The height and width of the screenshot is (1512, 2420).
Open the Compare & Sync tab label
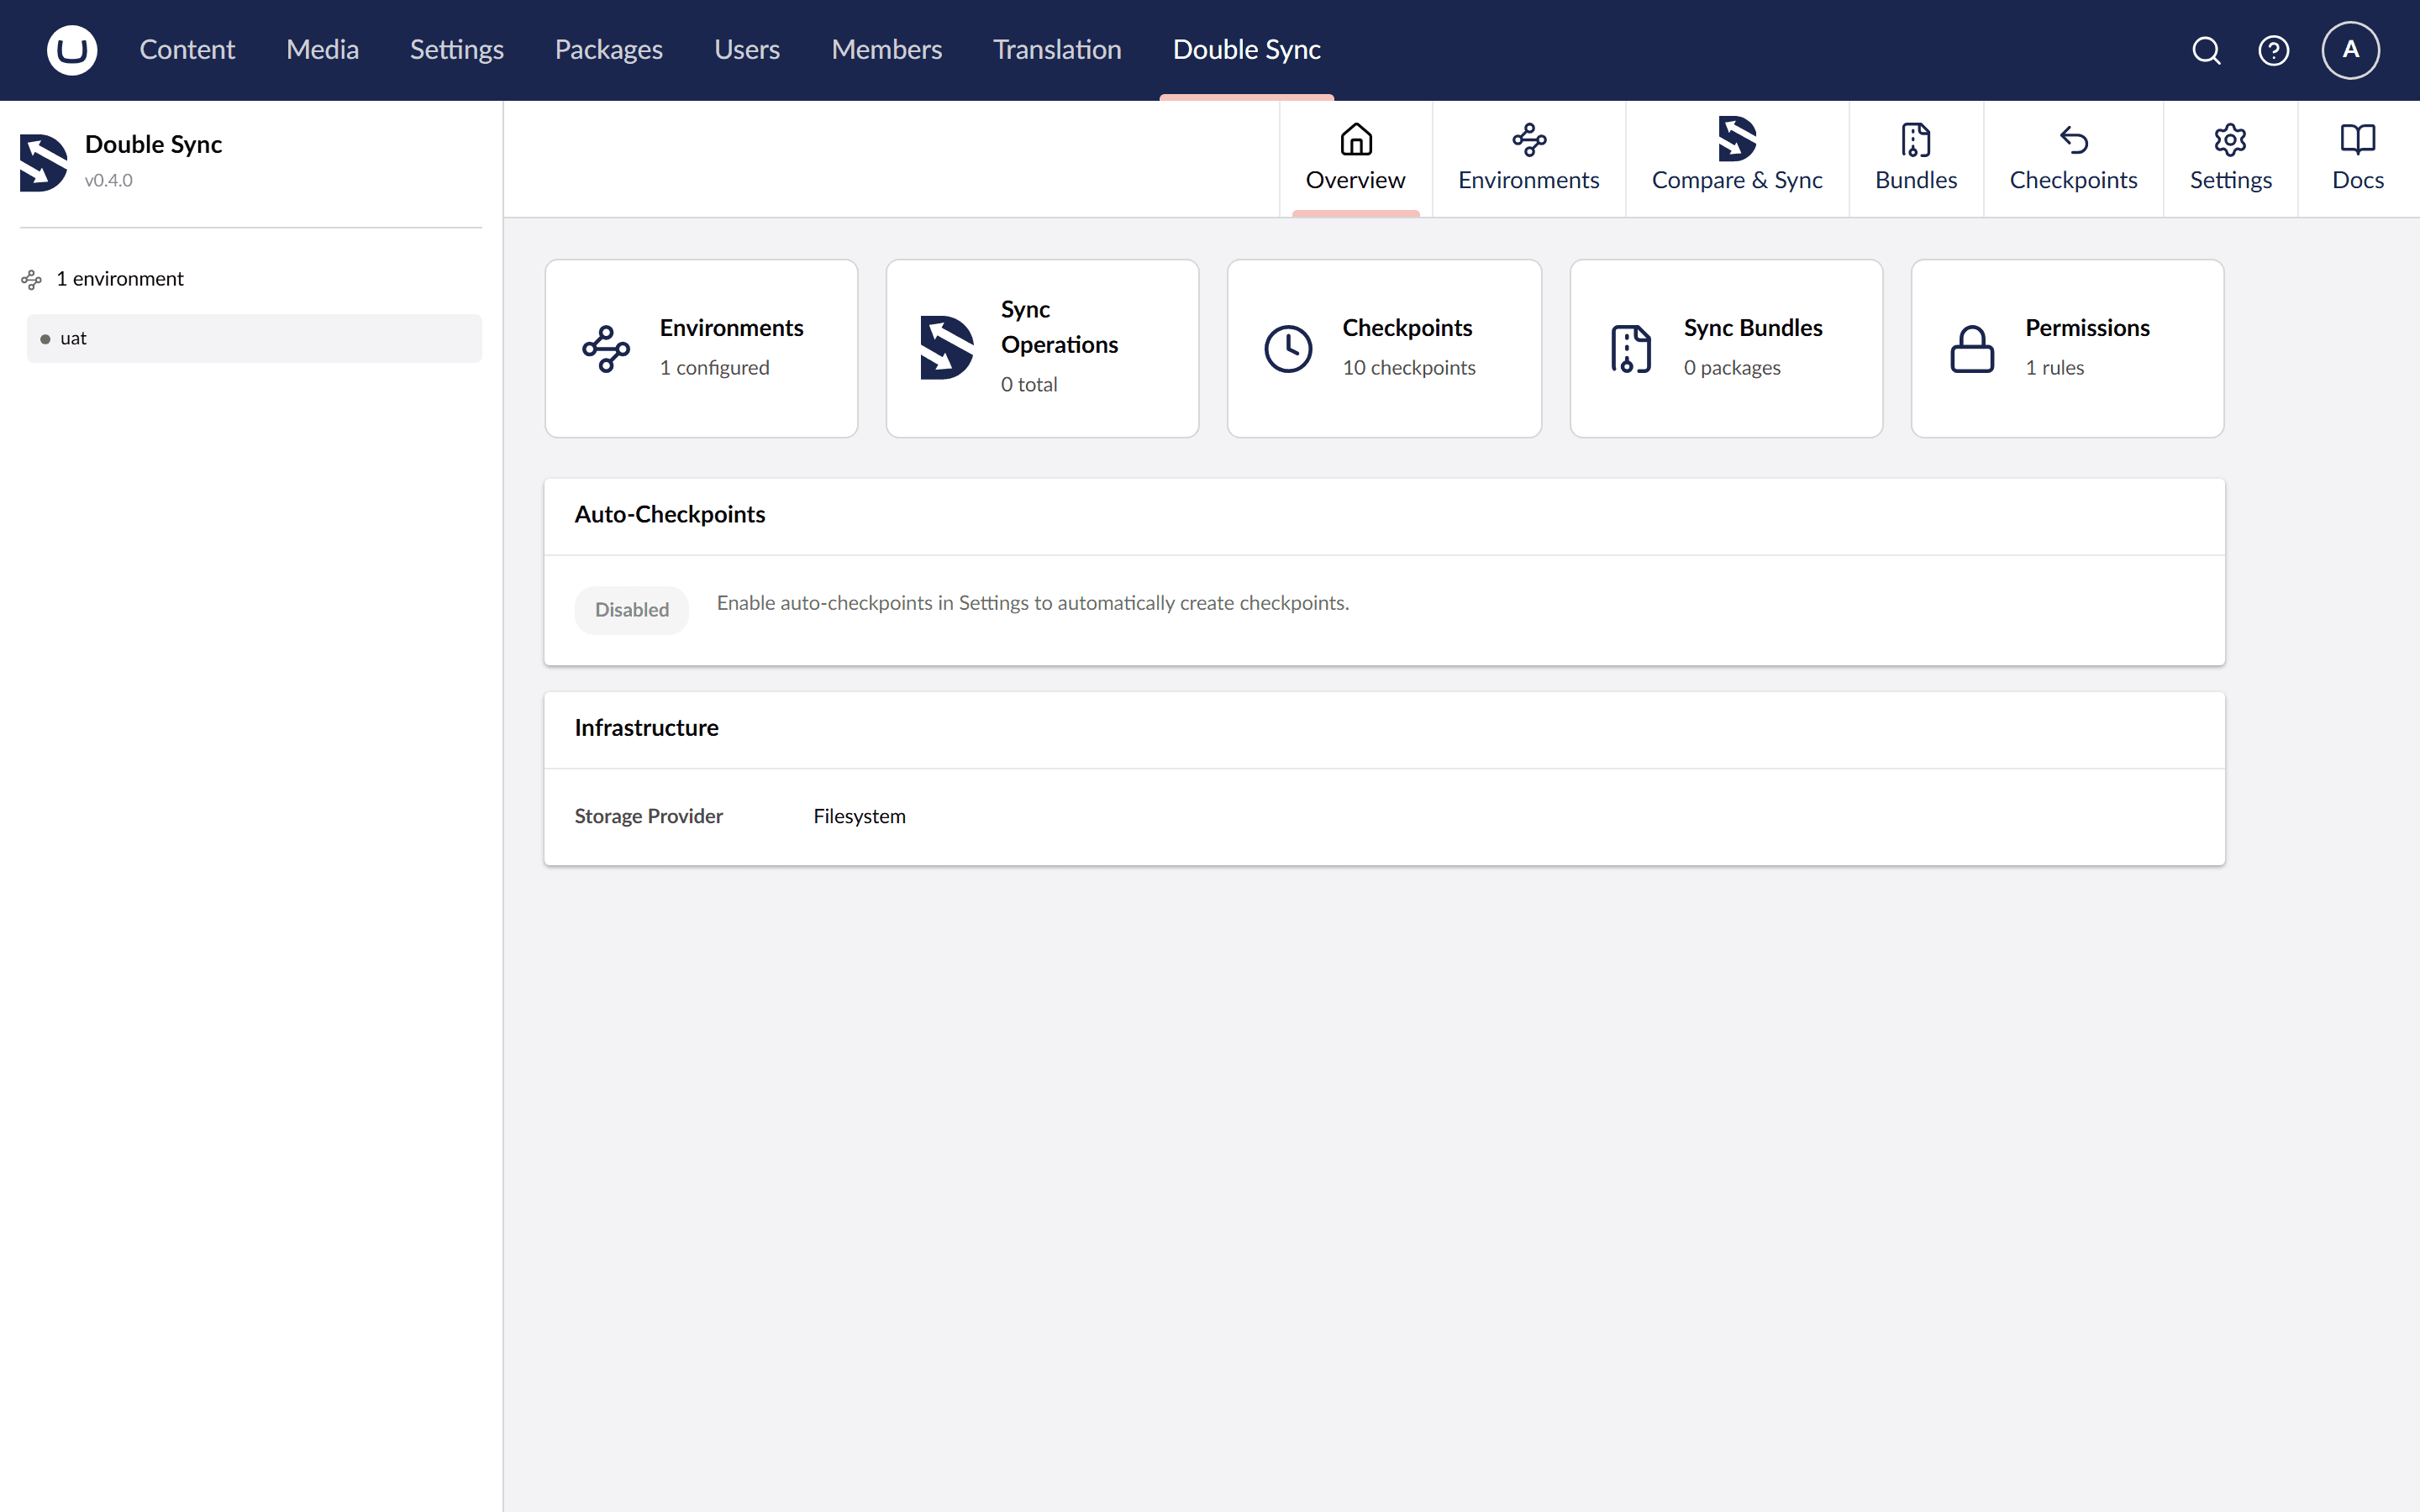[1737, 180]
